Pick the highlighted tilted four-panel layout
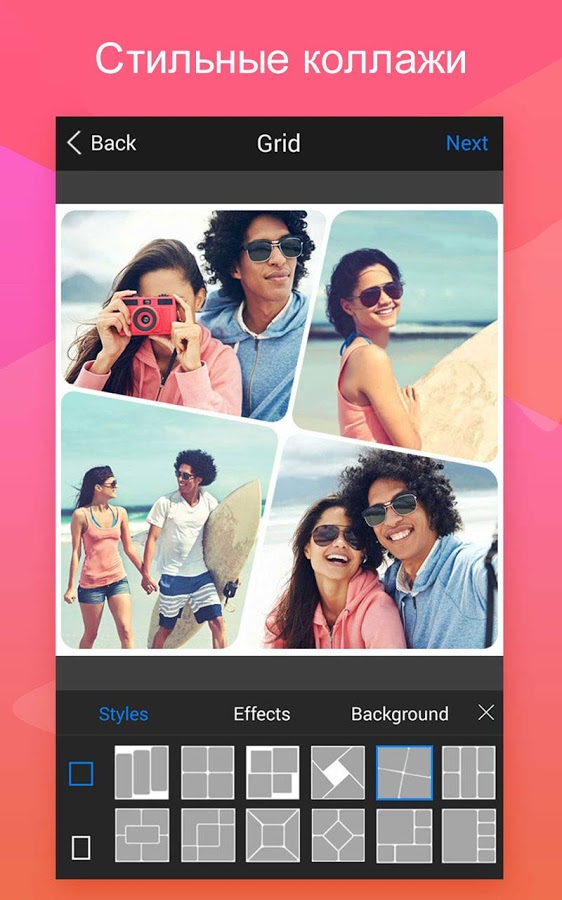The image size is (562, 900). (404, 772)
